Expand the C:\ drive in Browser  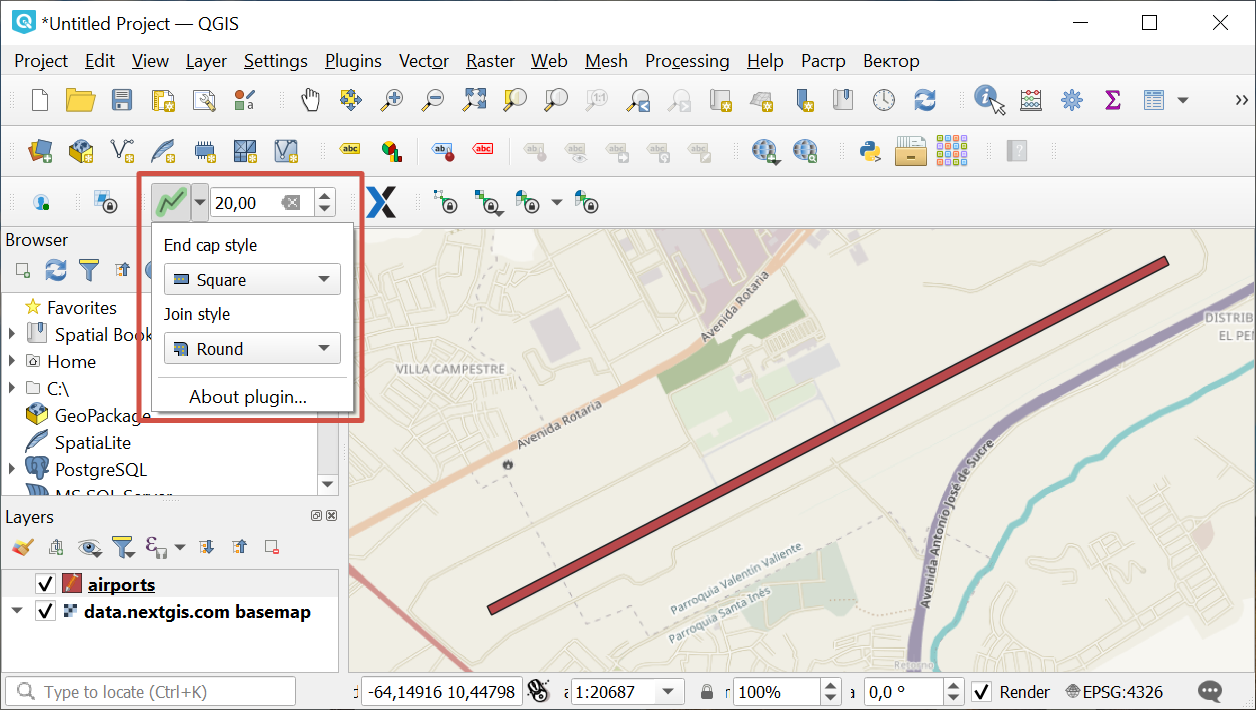(11, 388)
